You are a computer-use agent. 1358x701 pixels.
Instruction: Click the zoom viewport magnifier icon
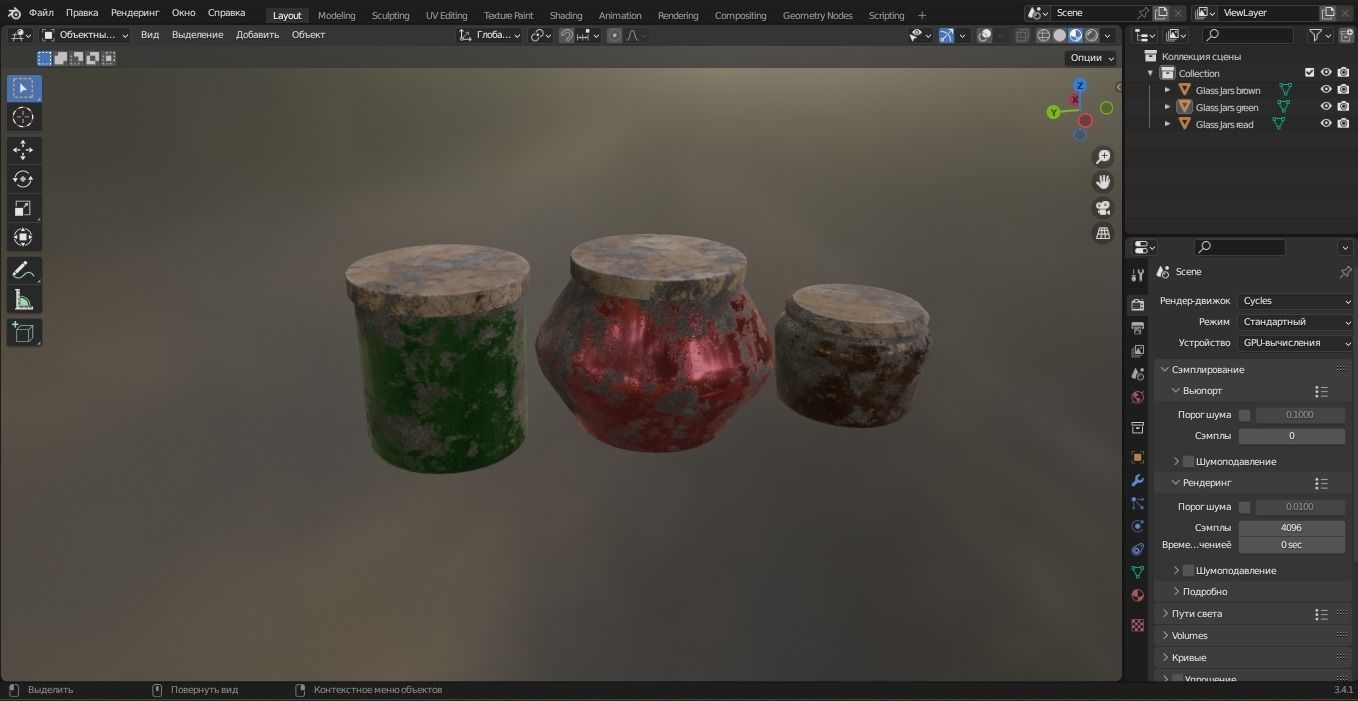1103,157
